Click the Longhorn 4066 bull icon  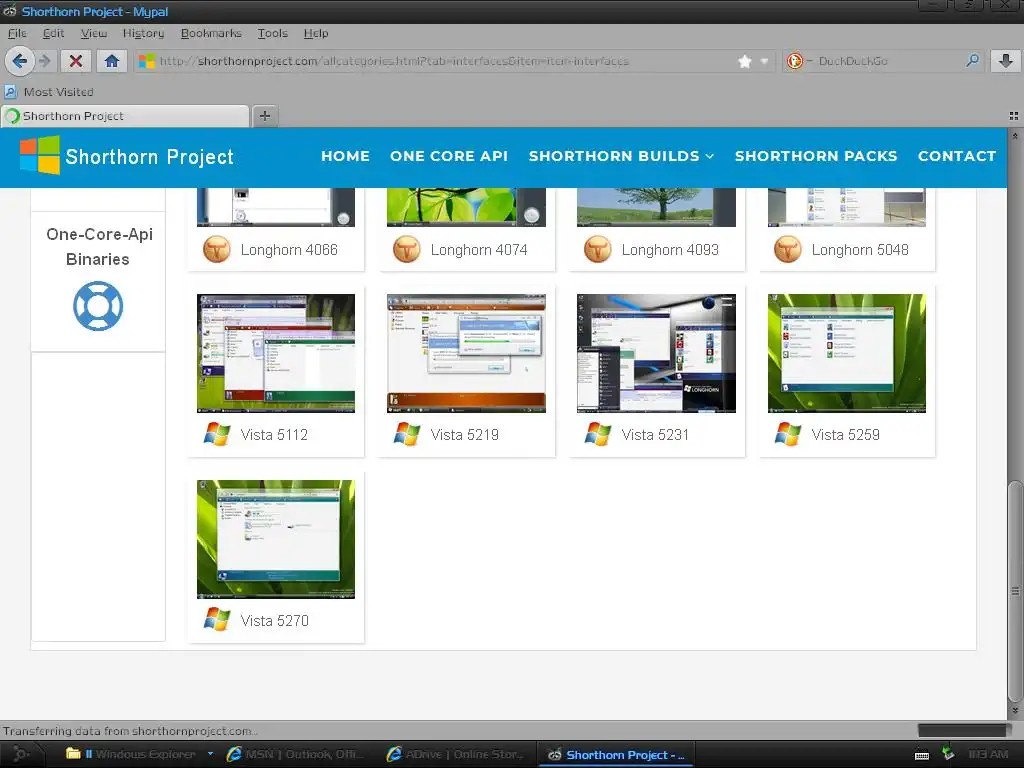pyautogui.click(x=217, y=249)
